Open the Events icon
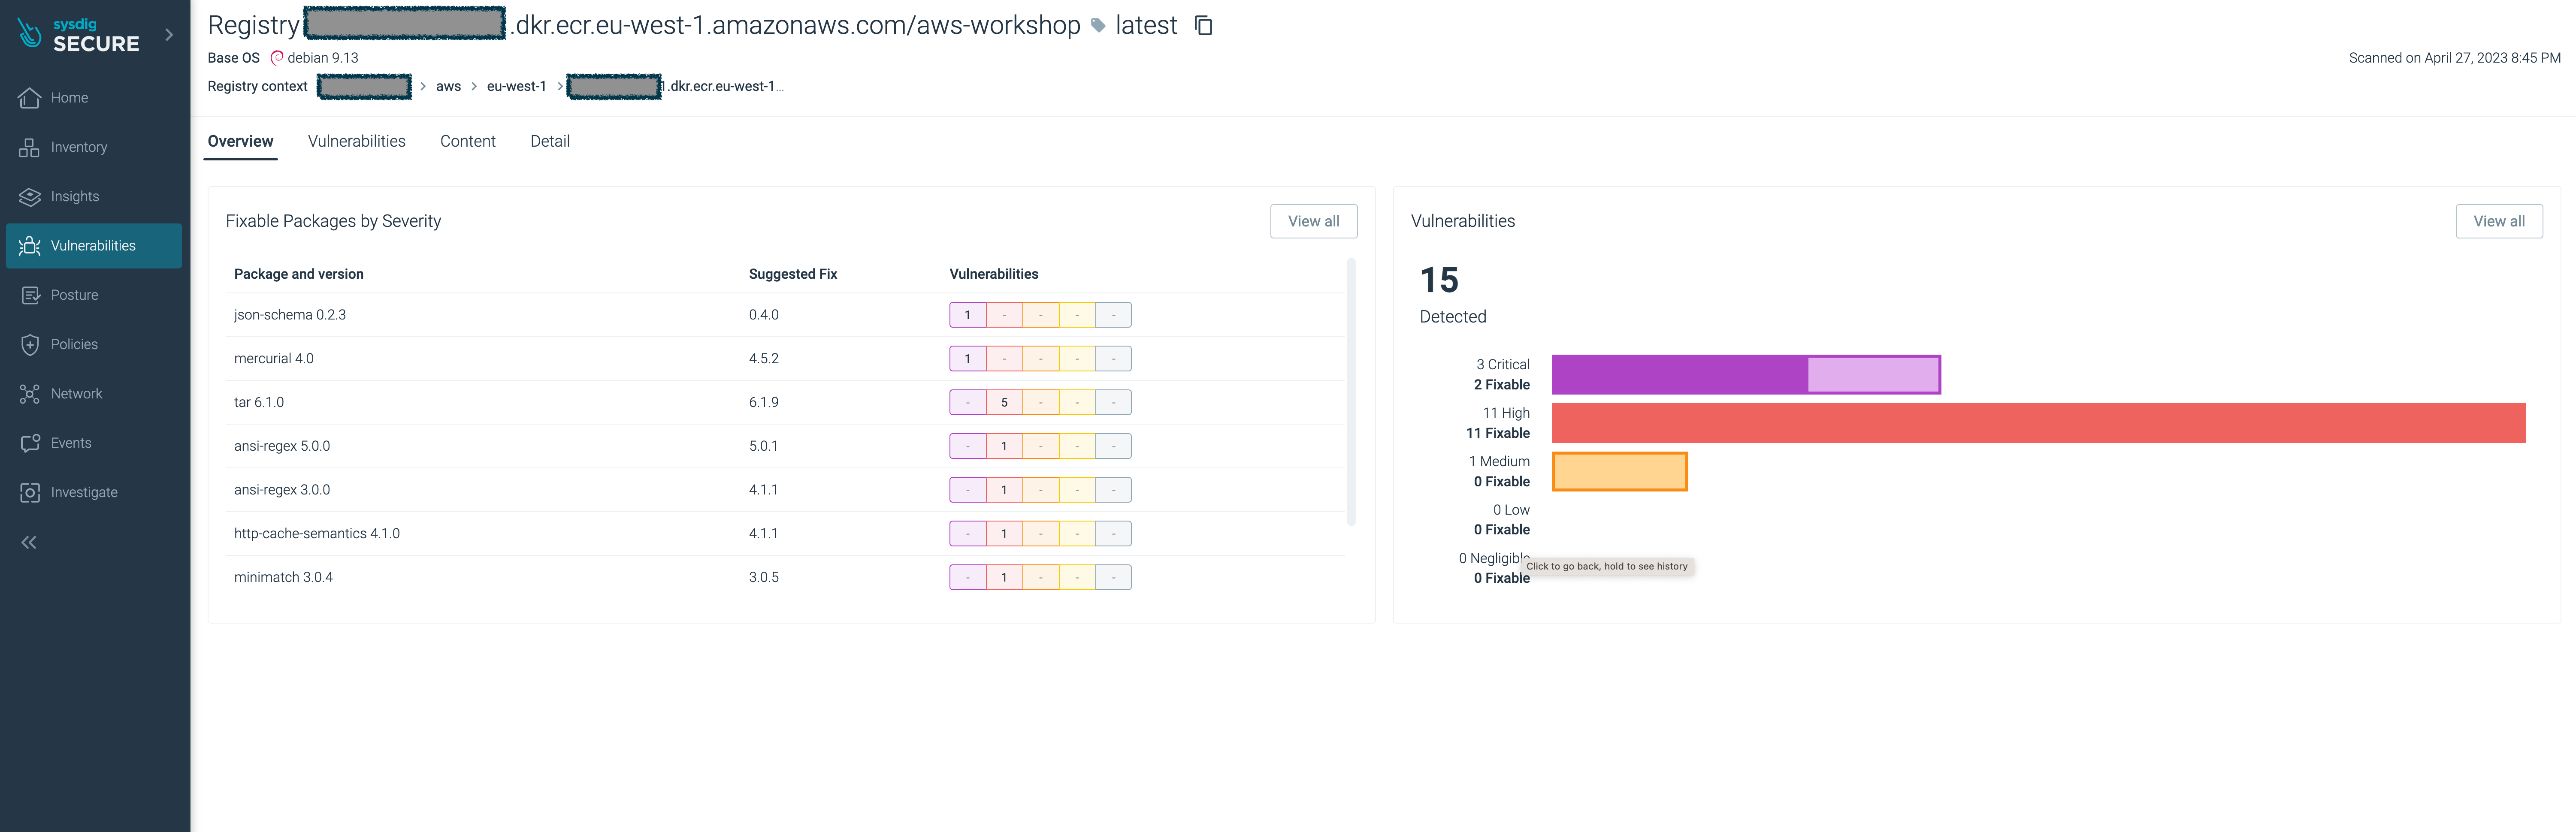Image resolution: width=2576 pixels, height=832 pixels. 30,443
